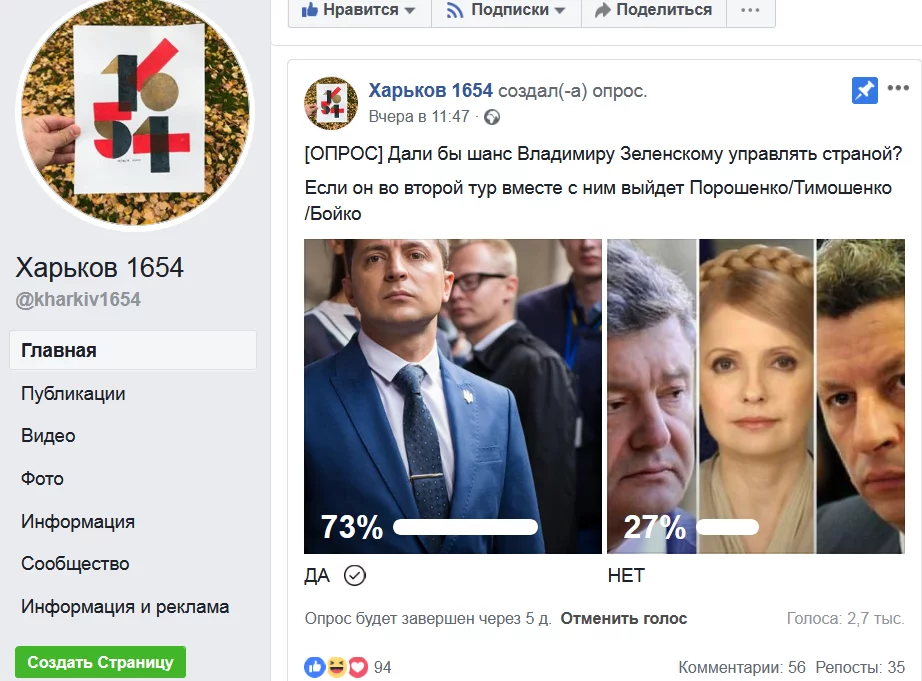
Task: Click the laughing reaction emoji icon
Action: [337, 667]
